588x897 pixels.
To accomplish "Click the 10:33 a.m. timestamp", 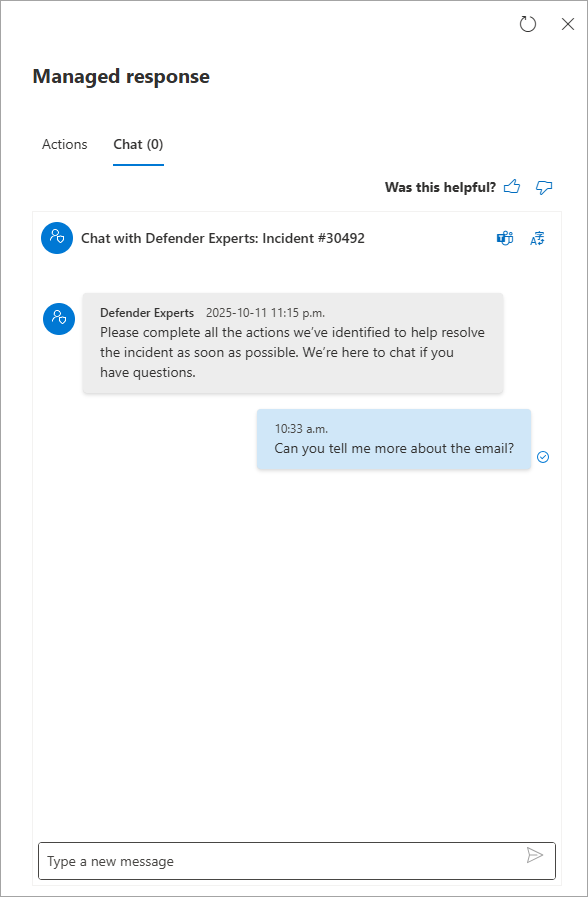I will click(x=301, y=429).
